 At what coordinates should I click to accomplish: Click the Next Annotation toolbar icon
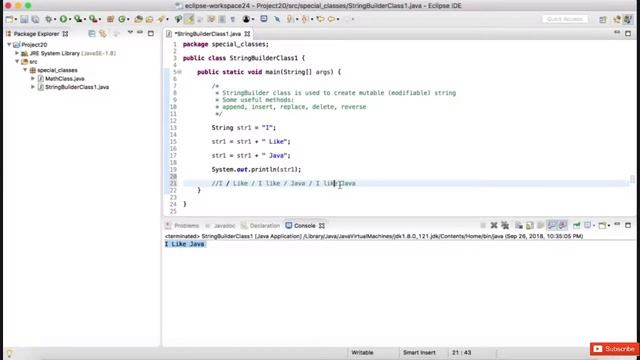[289, 19]
